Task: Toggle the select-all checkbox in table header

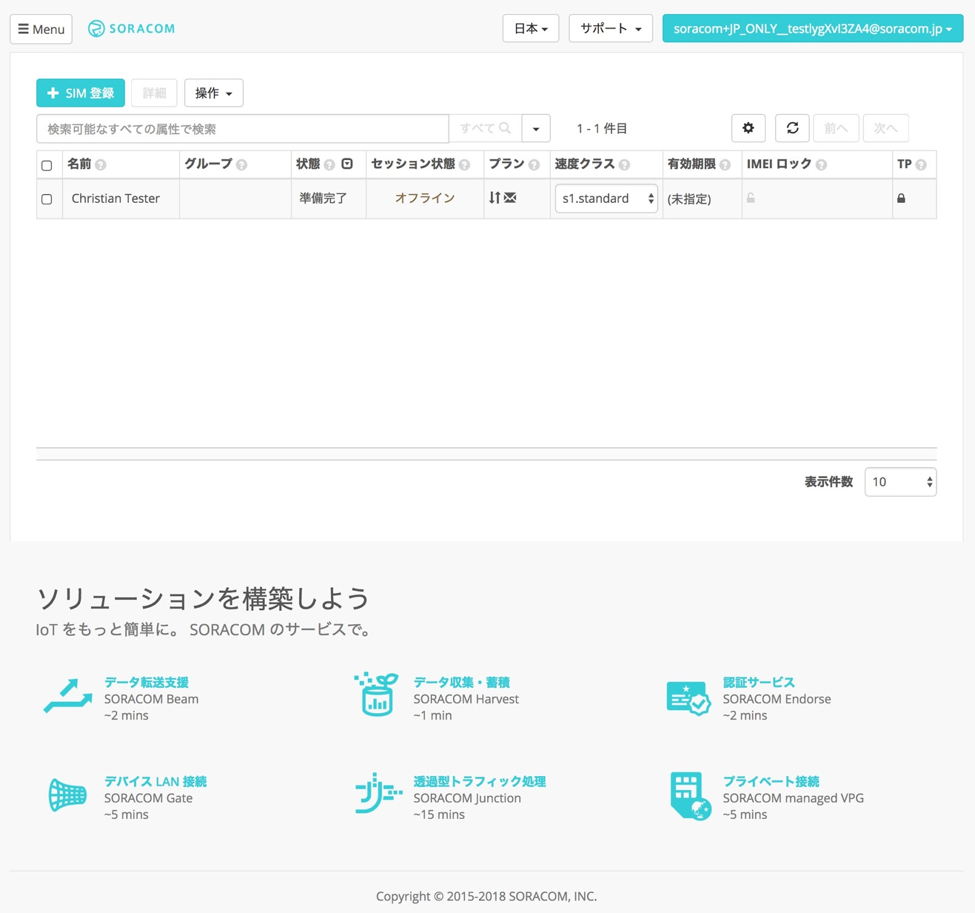Action: (47, 165)
